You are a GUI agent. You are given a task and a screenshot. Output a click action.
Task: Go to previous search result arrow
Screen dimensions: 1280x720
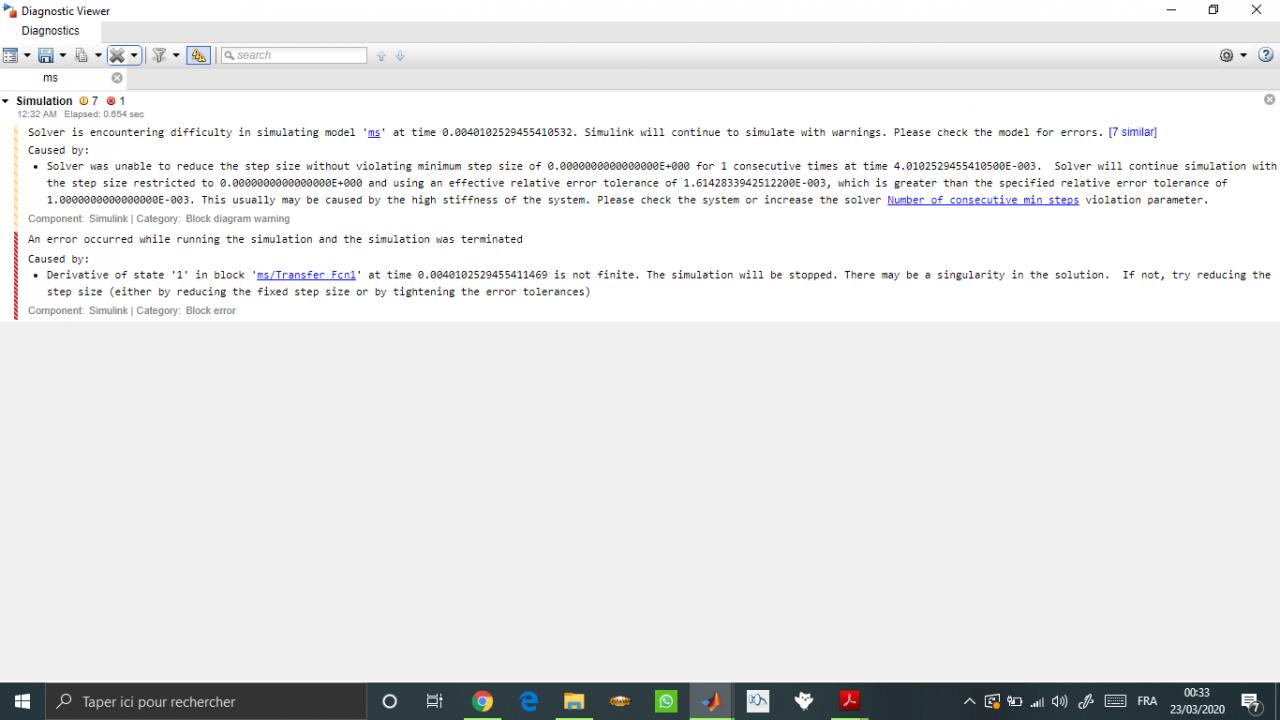point(381,56)
